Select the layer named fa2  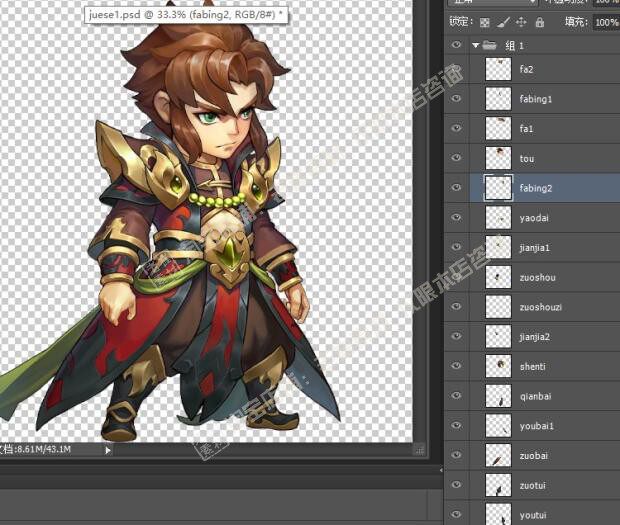click(526, 70)
